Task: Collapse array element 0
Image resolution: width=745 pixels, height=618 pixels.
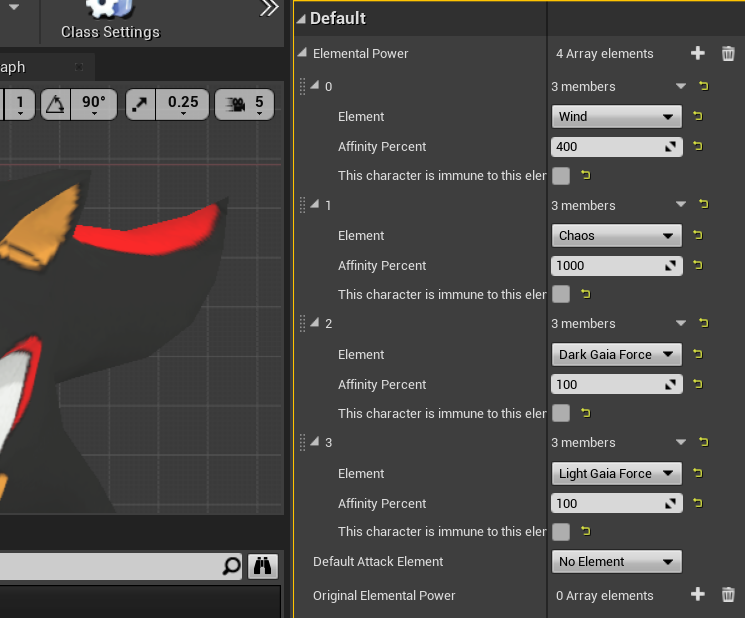Action: click(x=315, y=86)
